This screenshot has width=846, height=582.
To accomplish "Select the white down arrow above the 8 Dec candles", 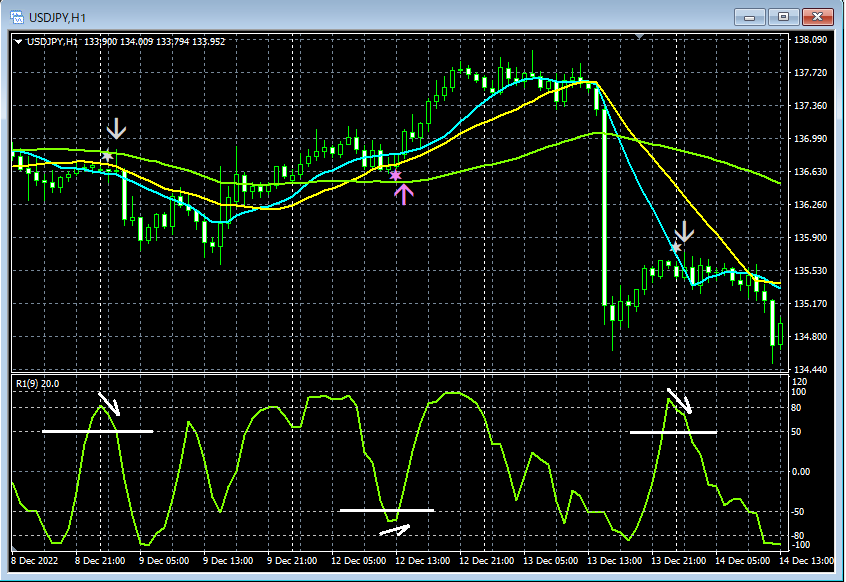I will pyautogui.click(x=117, y=128).
